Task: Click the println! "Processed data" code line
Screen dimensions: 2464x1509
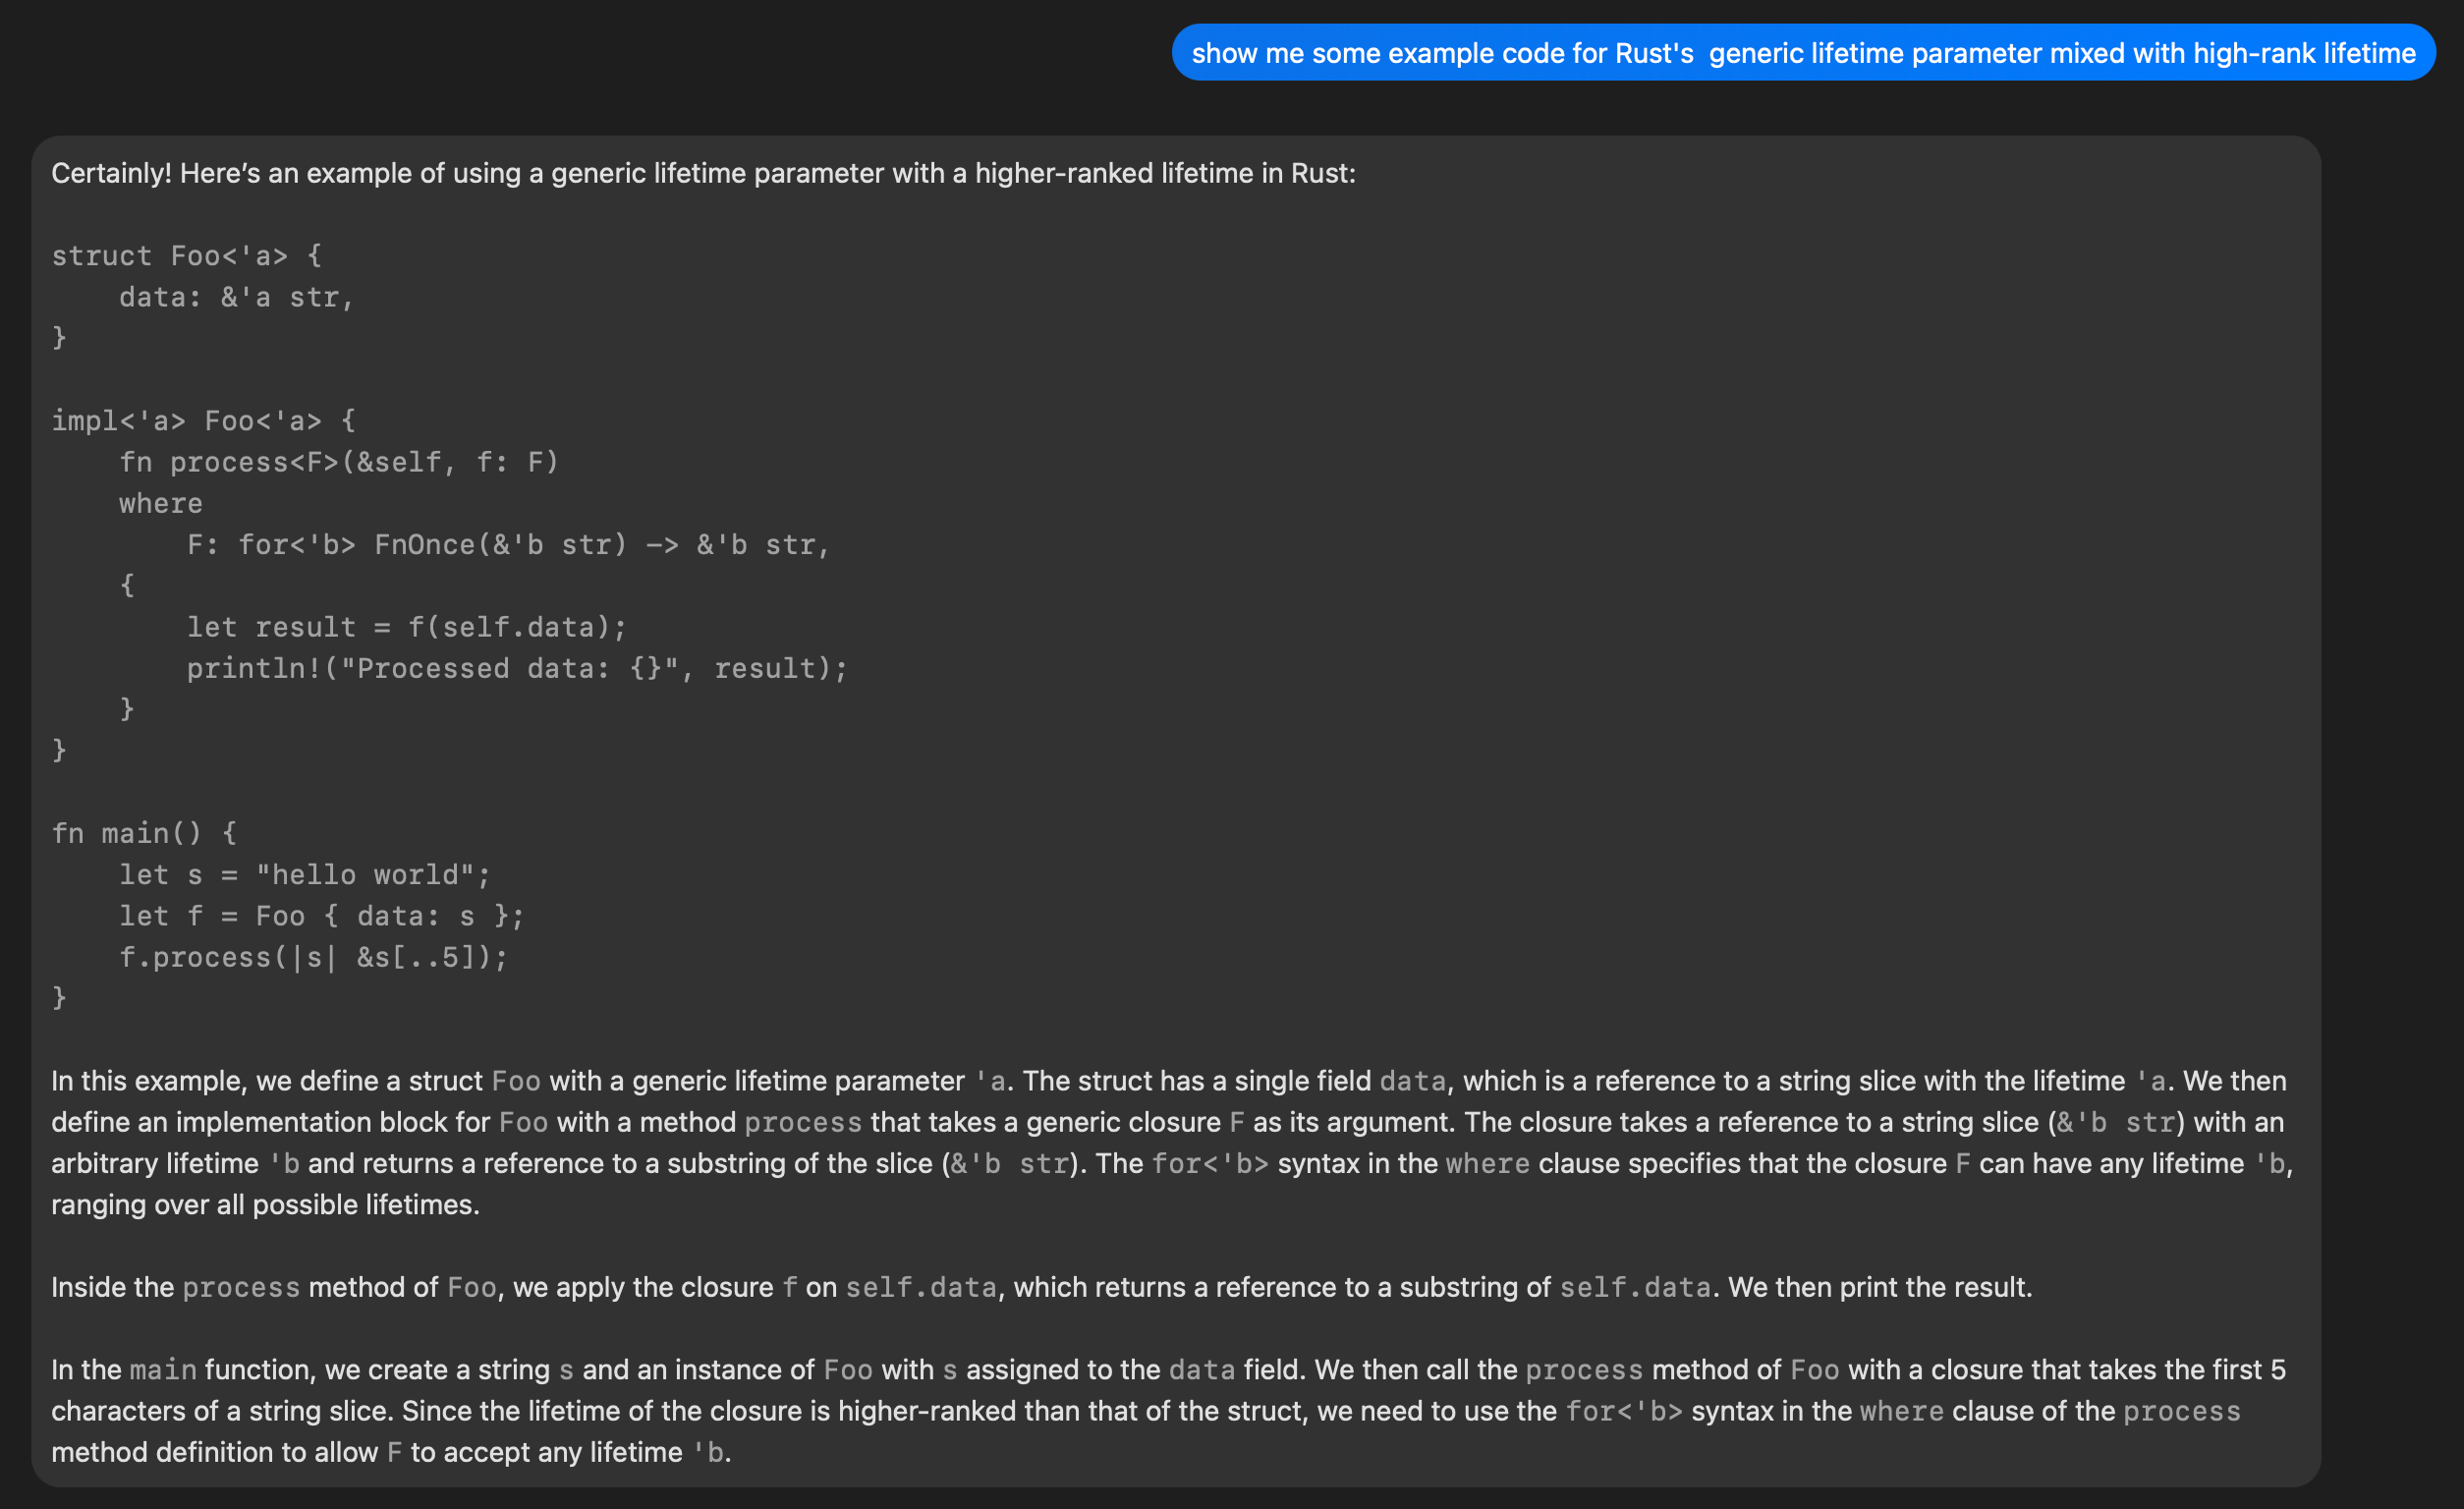Action: point(516,668)
